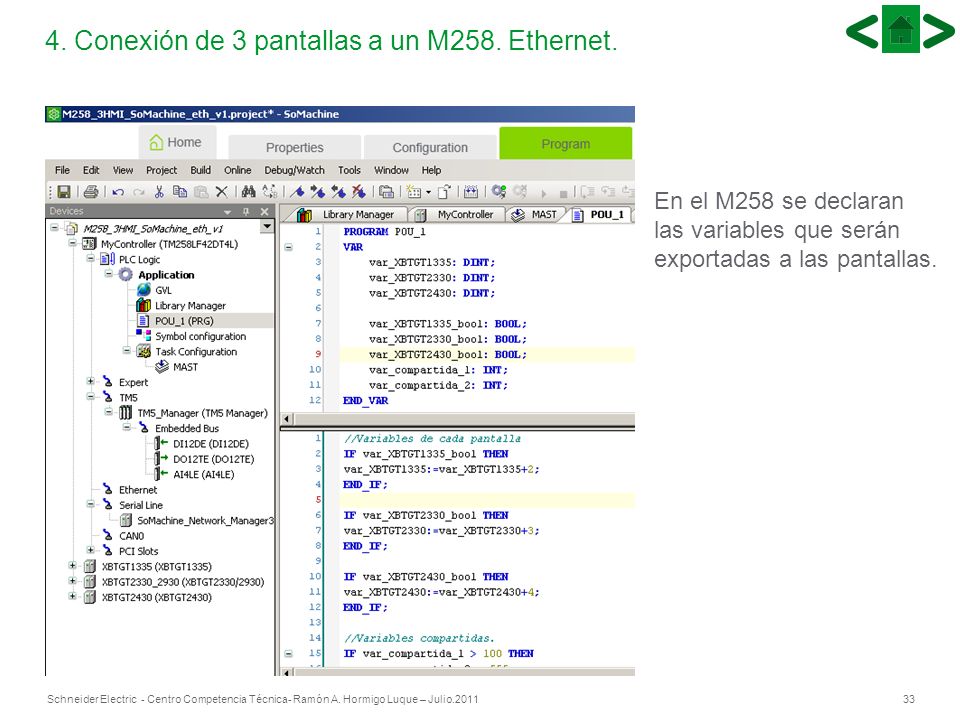Click the Paste icon in the toolbar
This screenshot has width=960, height=720.
point(201,192)
